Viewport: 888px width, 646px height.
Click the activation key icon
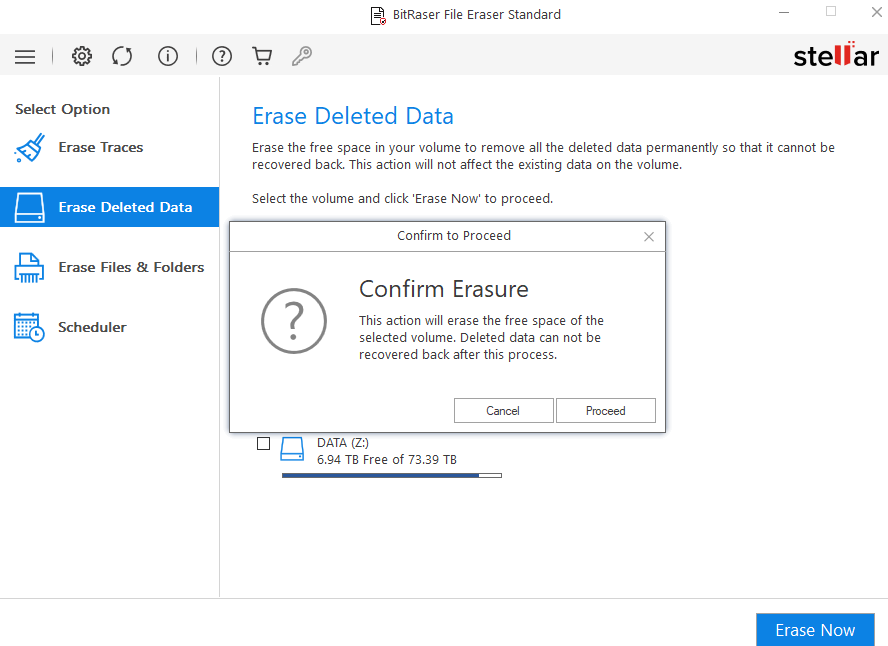click(x=301, y=57)
